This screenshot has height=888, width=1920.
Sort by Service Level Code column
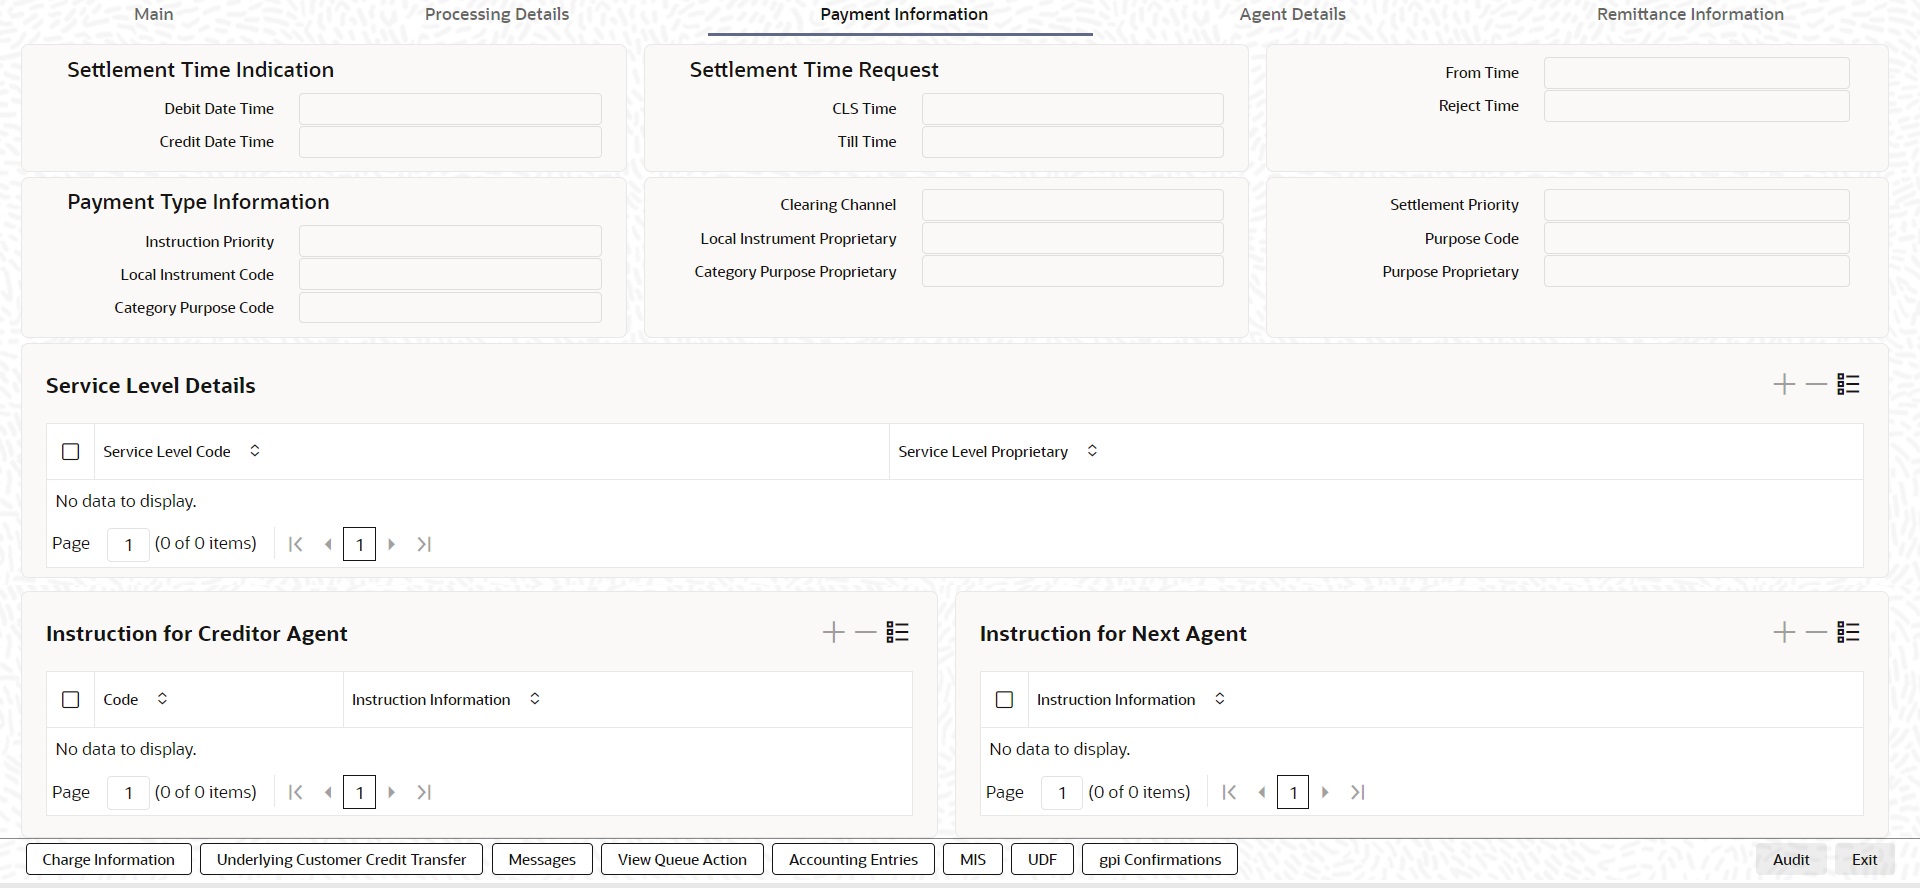(255, 451)
